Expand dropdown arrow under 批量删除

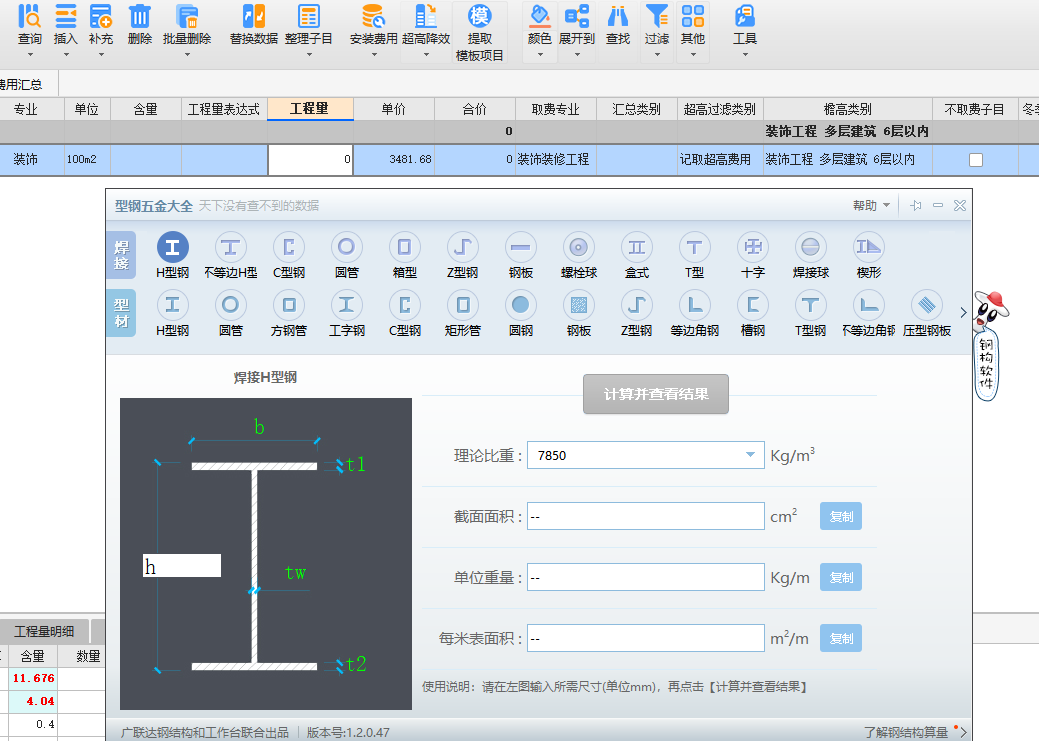point(187,54)
